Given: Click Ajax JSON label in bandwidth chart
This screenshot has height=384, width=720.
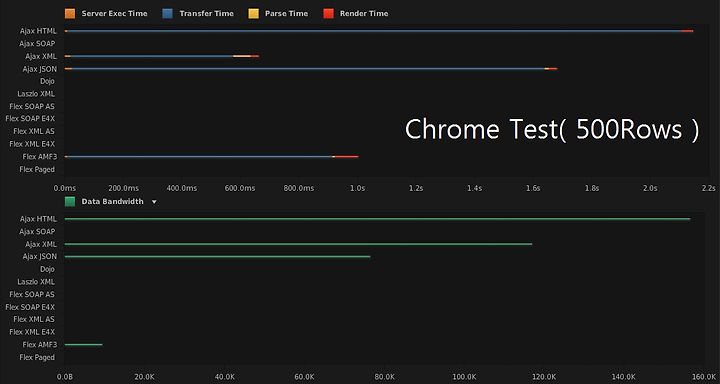Looking at the screenshot, I should click(x=39, y=257).
